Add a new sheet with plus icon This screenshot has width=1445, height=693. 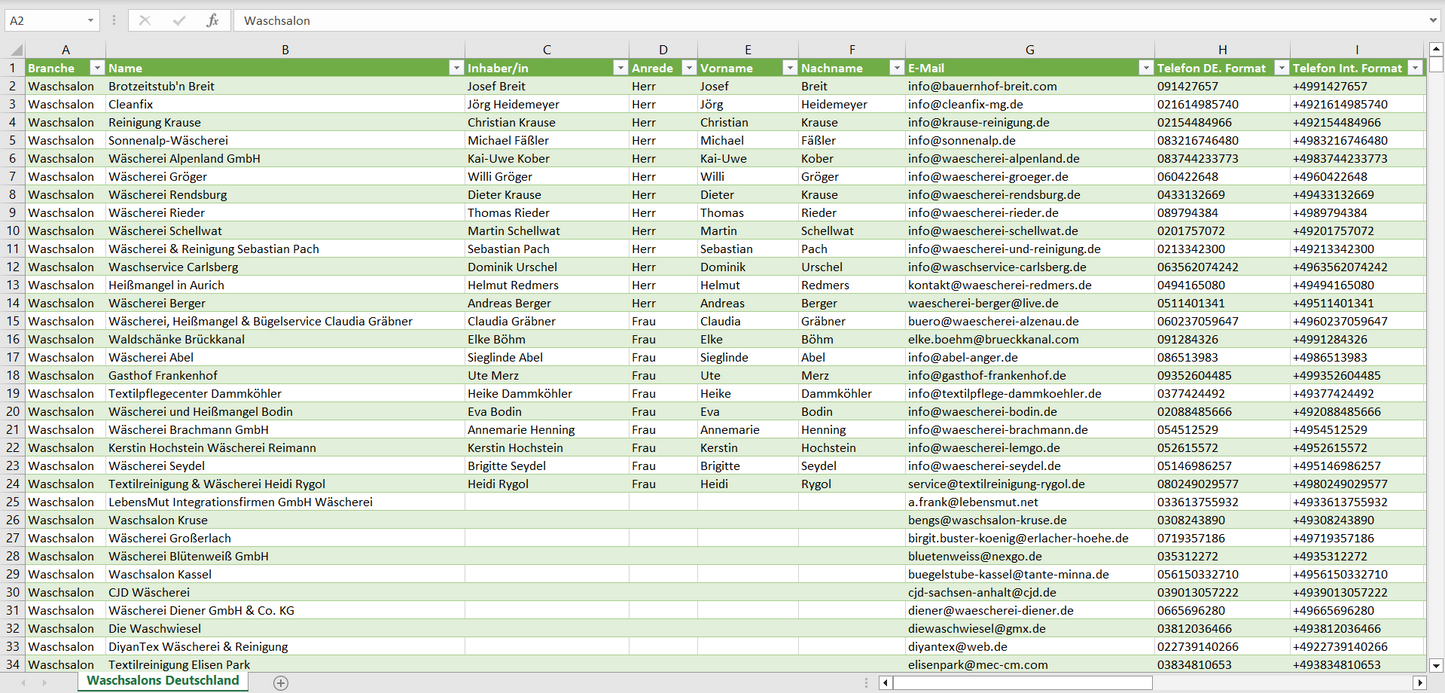(281, 683)
